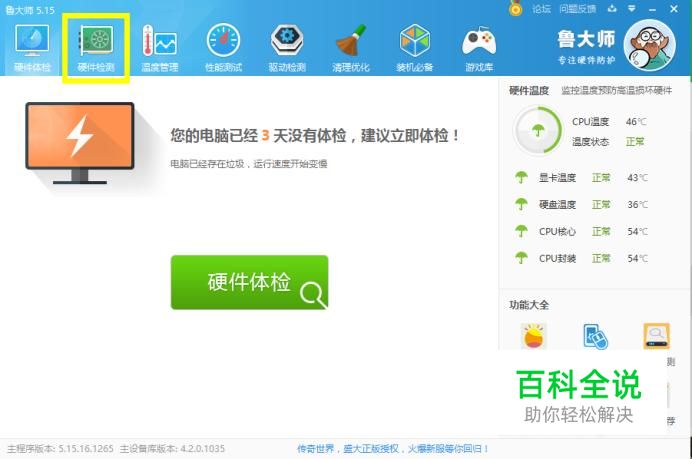This screenshot has width=692, height=459.
Task: Select the CPU核心 temperature row
Action: point(582,231)
